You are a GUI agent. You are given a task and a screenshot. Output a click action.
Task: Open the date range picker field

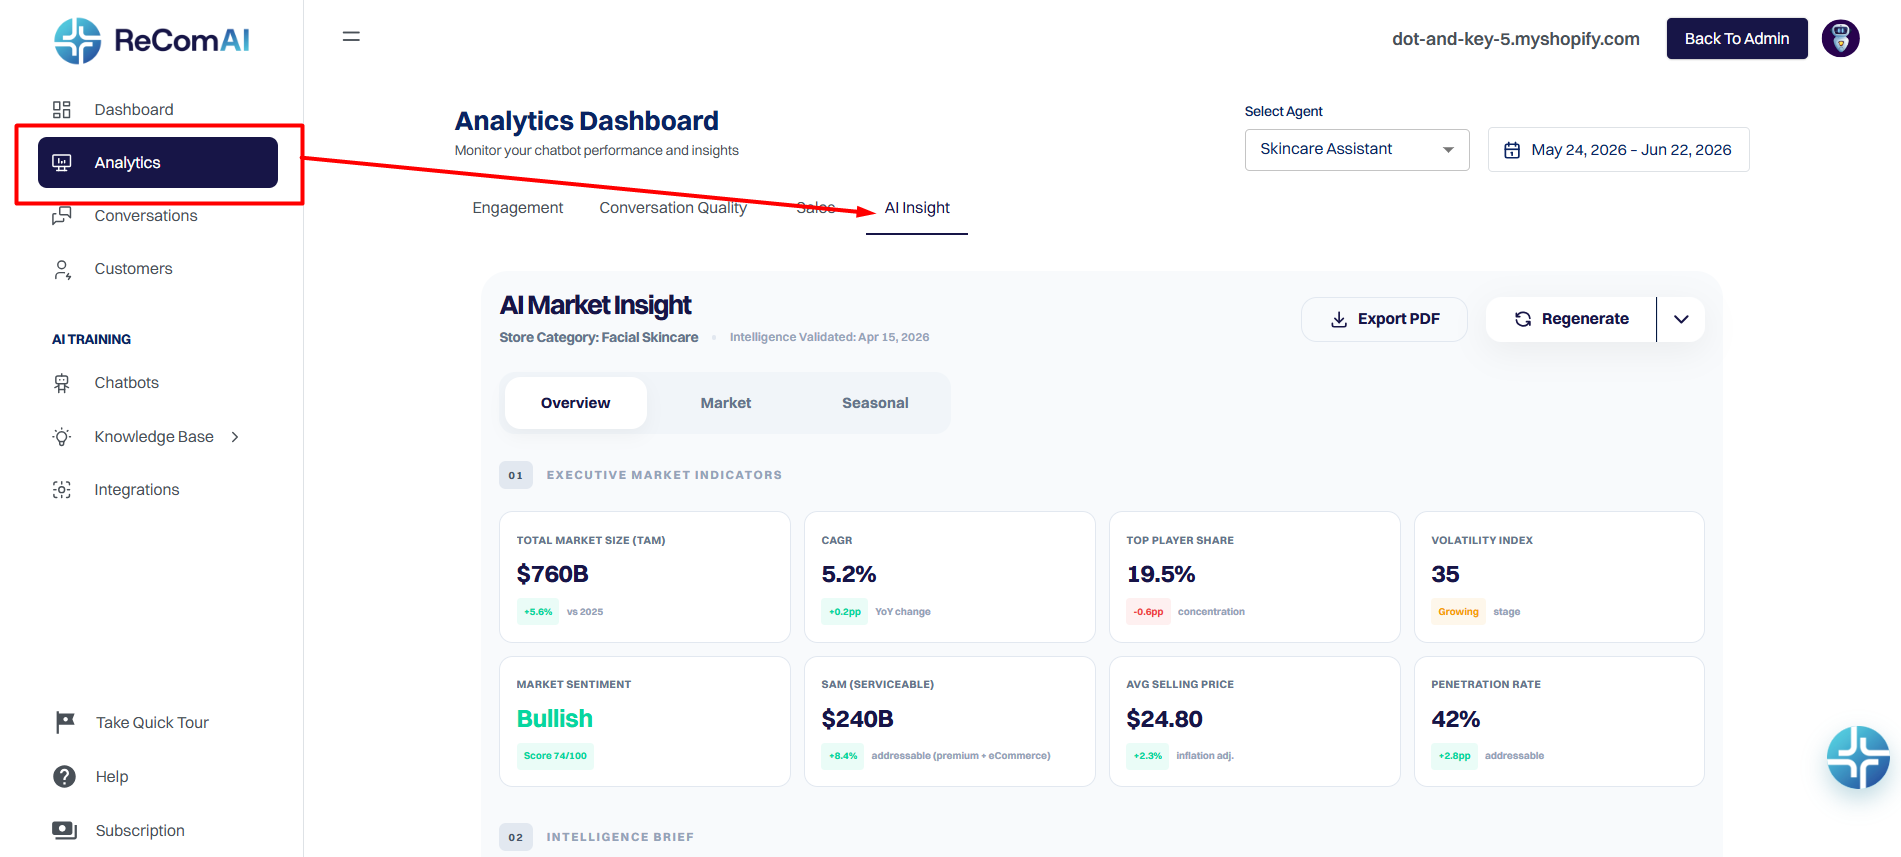[x=1619, y=150]
